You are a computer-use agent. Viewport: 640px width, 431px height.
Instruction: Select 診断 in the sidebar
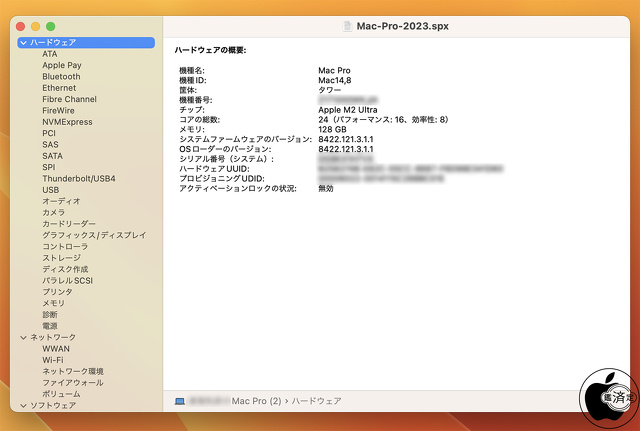50,315
